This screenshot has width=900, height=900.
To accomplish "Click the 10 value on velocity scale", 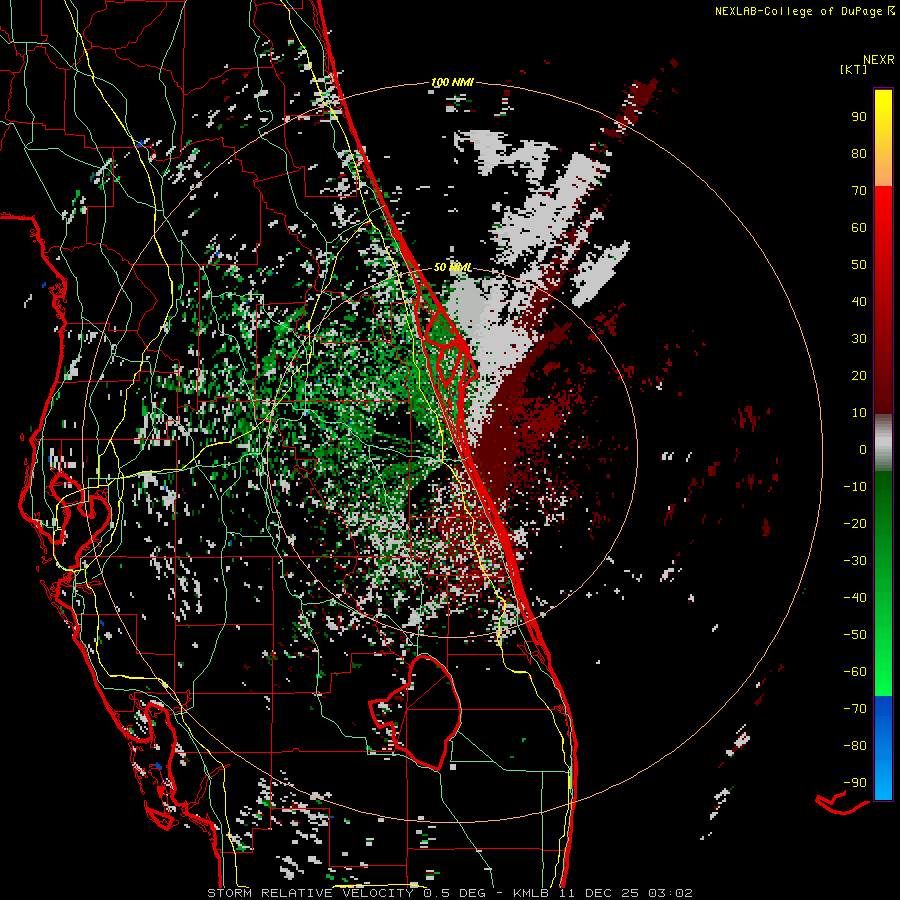I will pyautogui.click(x=859, y=413).
